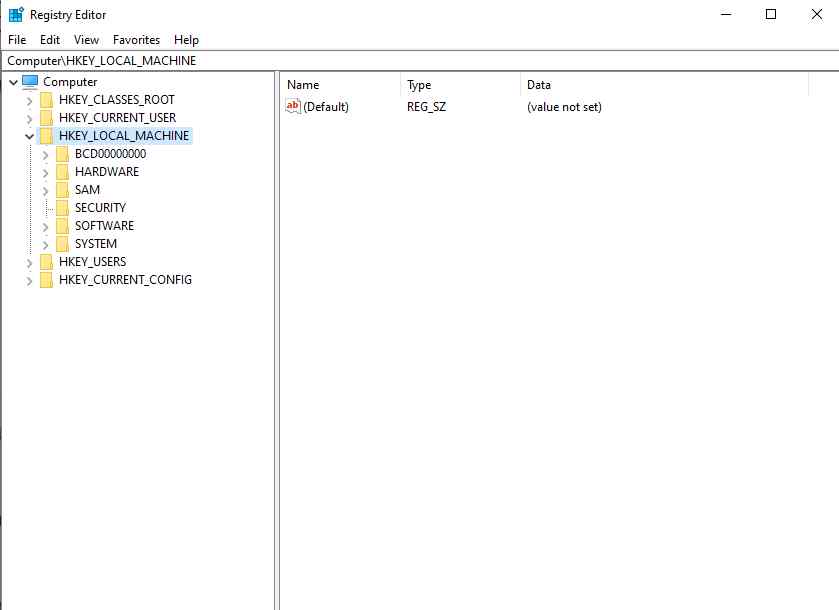Select the HKEY_CURRENT_CONFIG label
This screenshot has width=839, height=610.
pyautogui.click(x=125, y=280)
